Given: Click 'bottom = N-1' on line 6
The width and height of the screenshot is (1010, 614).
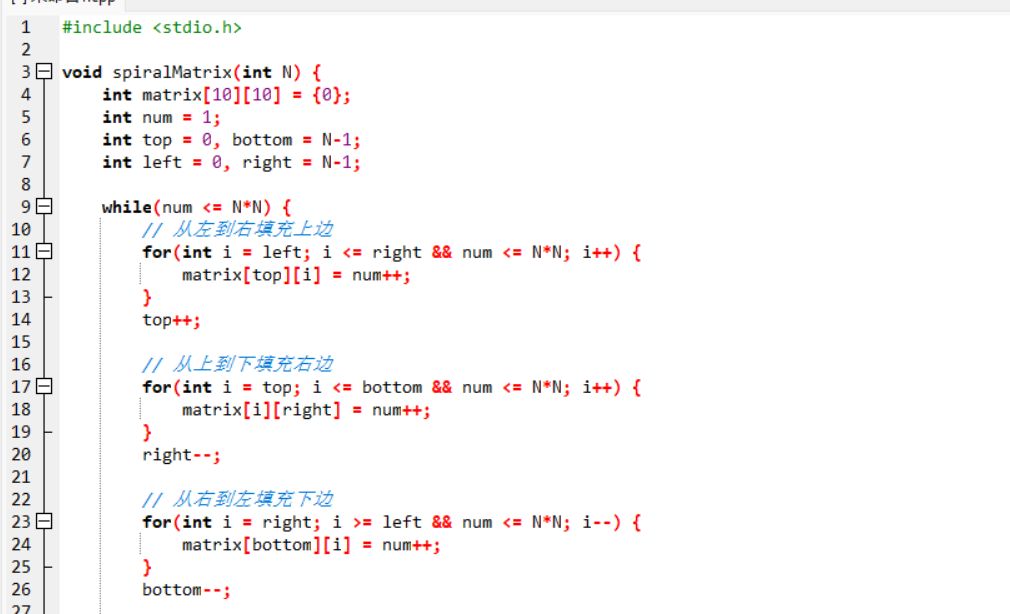Looking at the screenshot, I should 293,140.
